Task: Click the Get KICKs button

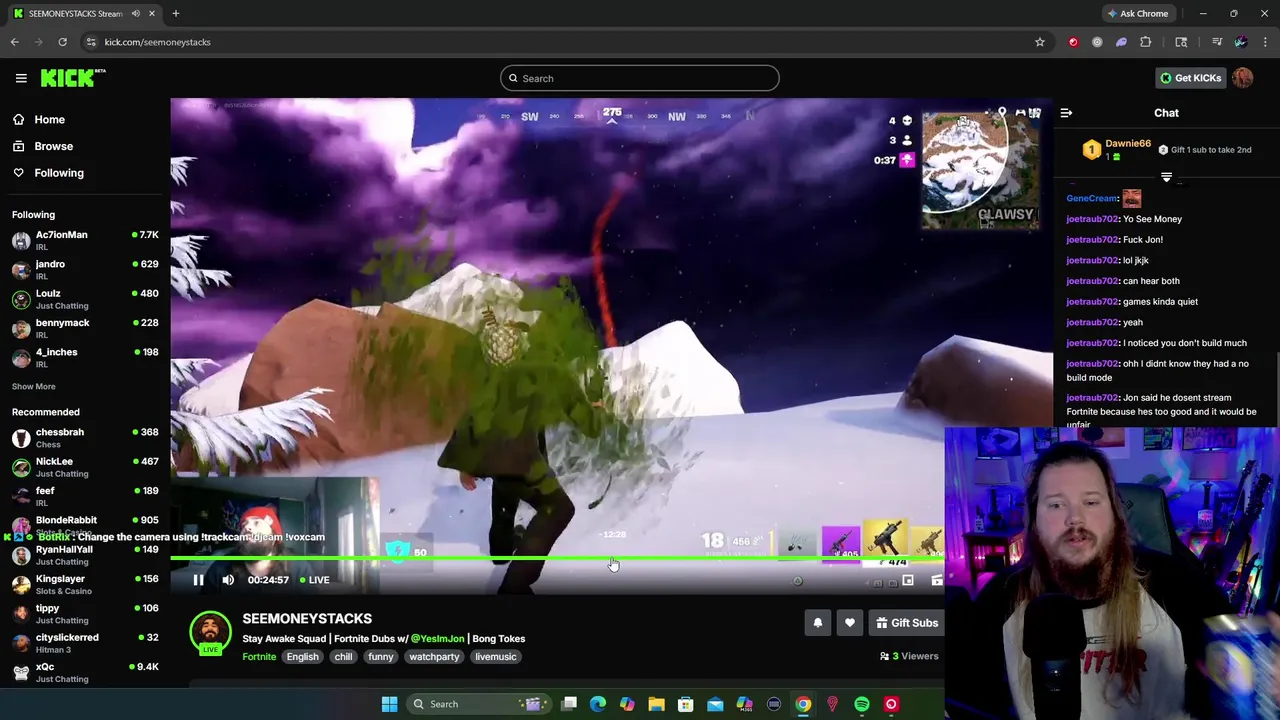Action: click(x=1190, y=78)
